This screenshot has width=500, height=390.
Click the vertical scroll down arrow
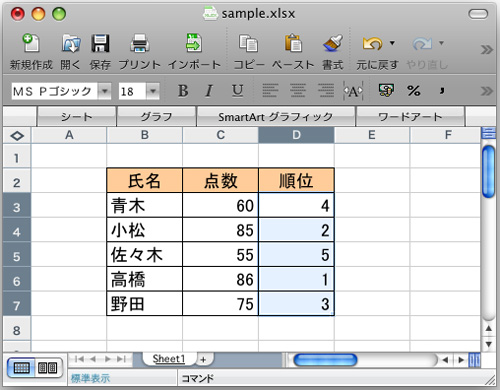(x=489, y=344)
